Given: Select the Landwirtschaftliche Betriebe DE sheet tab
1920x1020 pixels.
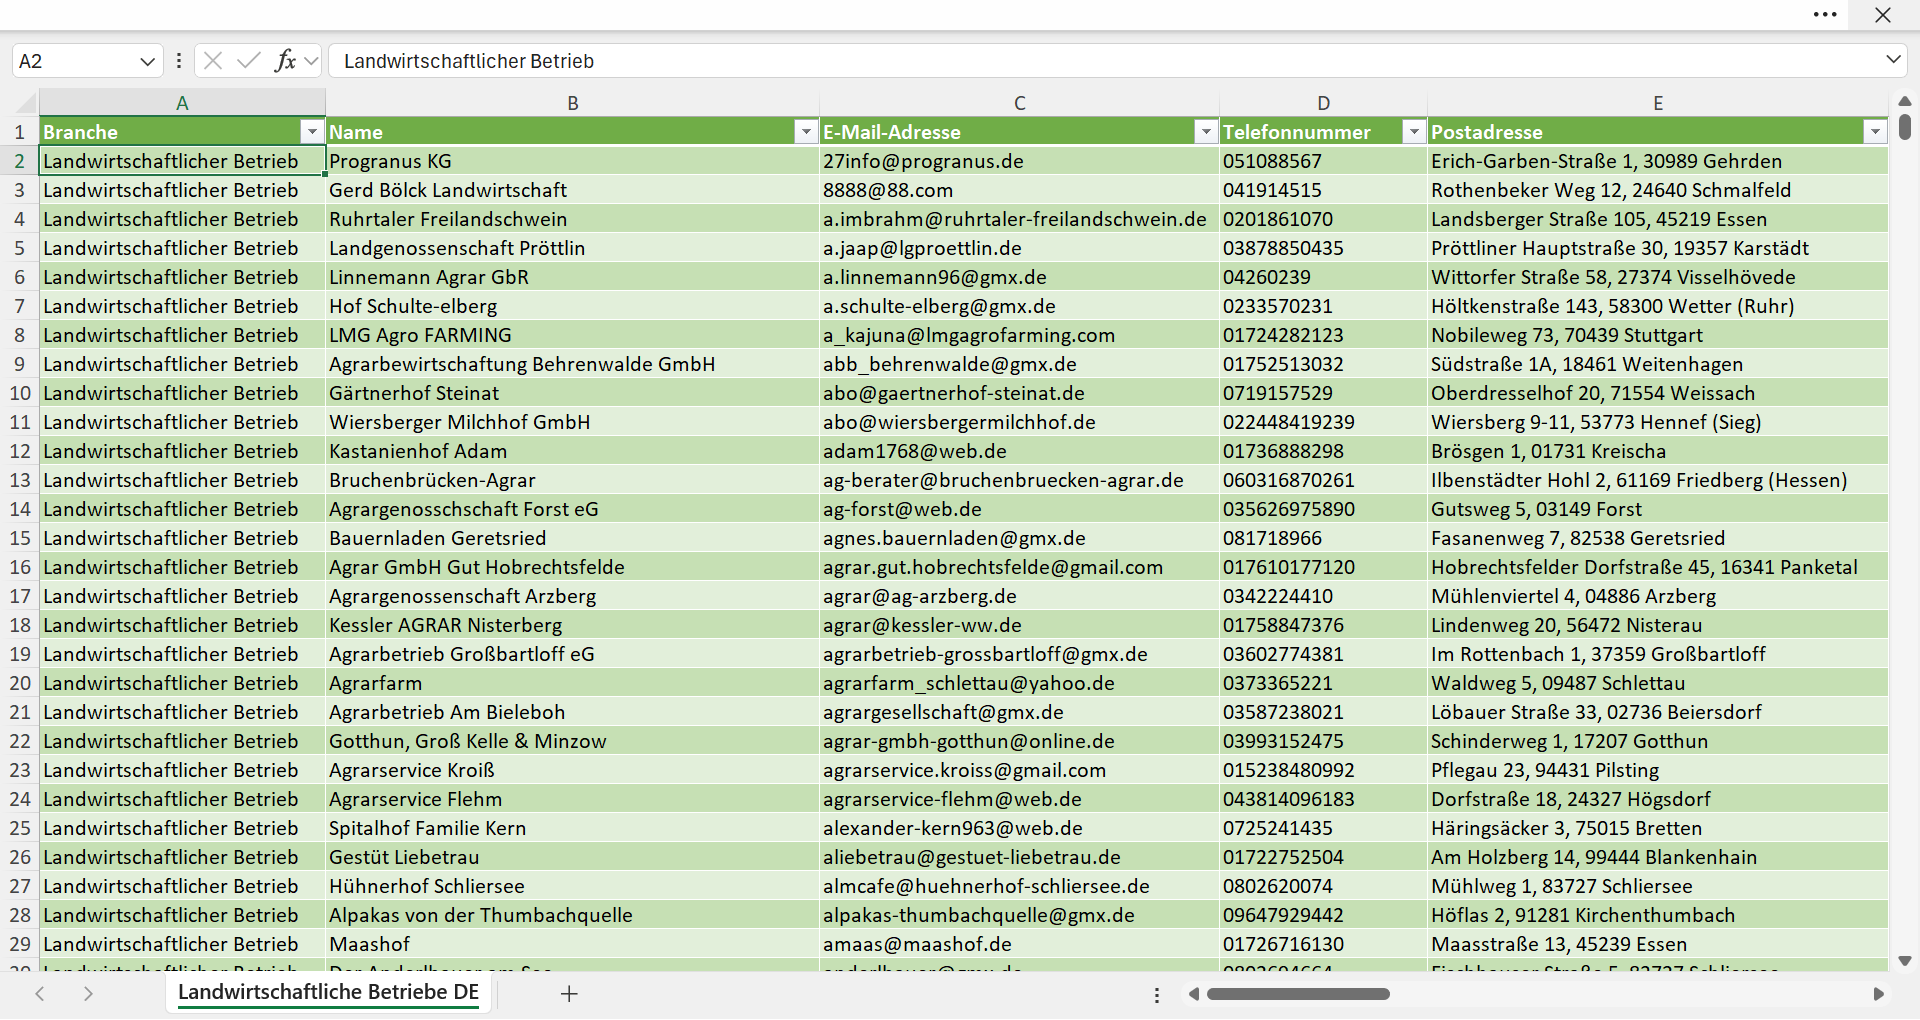Looking at the screenshot, I should point(328,993).
